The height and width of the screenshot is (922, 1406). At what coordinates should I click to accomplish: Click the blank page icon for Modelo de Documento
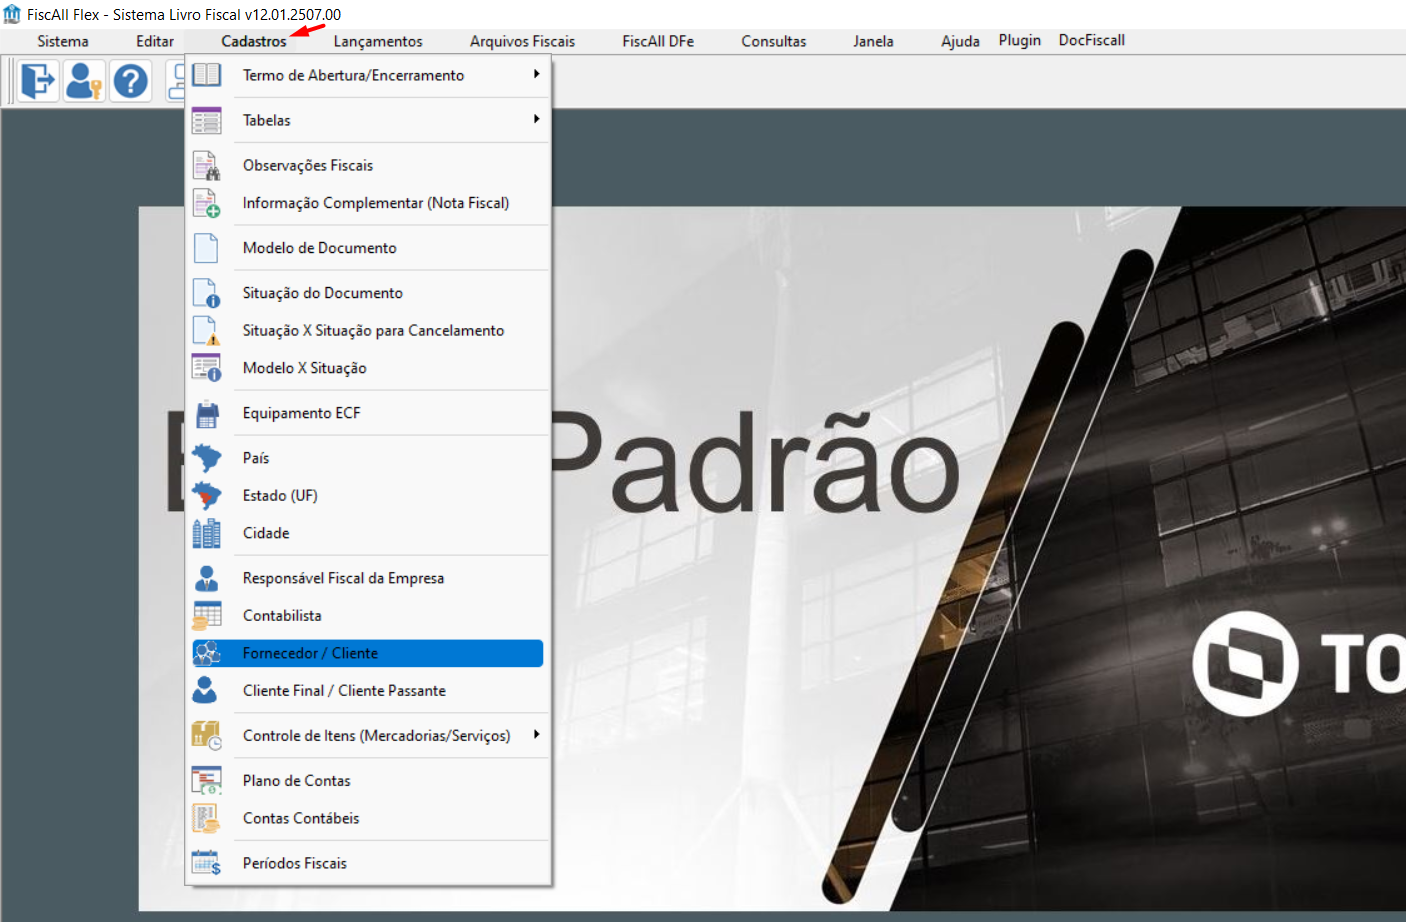tap(207, 248)
